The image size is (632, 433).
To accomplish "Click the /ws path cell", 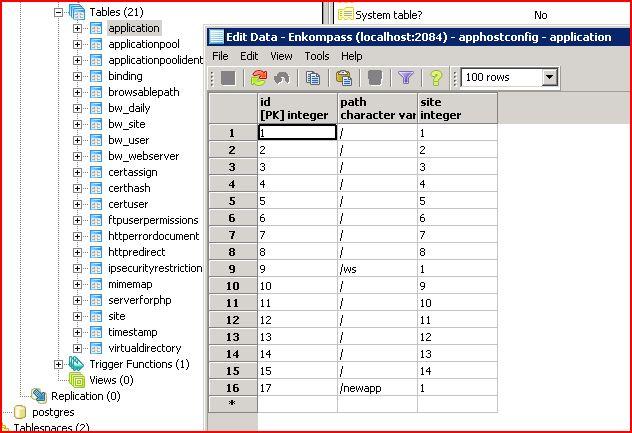I will (377, 269).
